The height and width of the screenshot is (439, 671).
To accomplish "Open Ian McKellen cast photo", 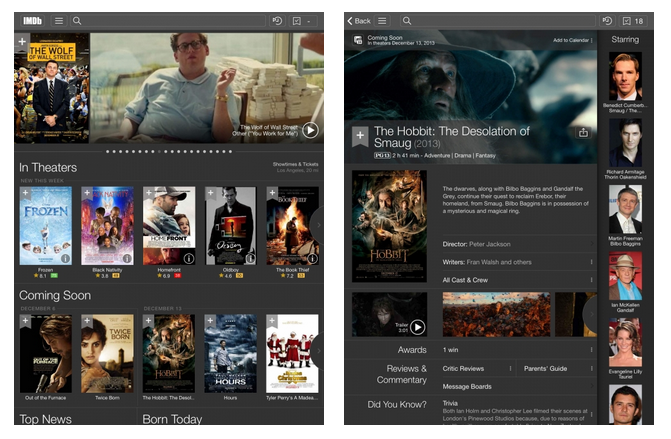I will (625, 276).
